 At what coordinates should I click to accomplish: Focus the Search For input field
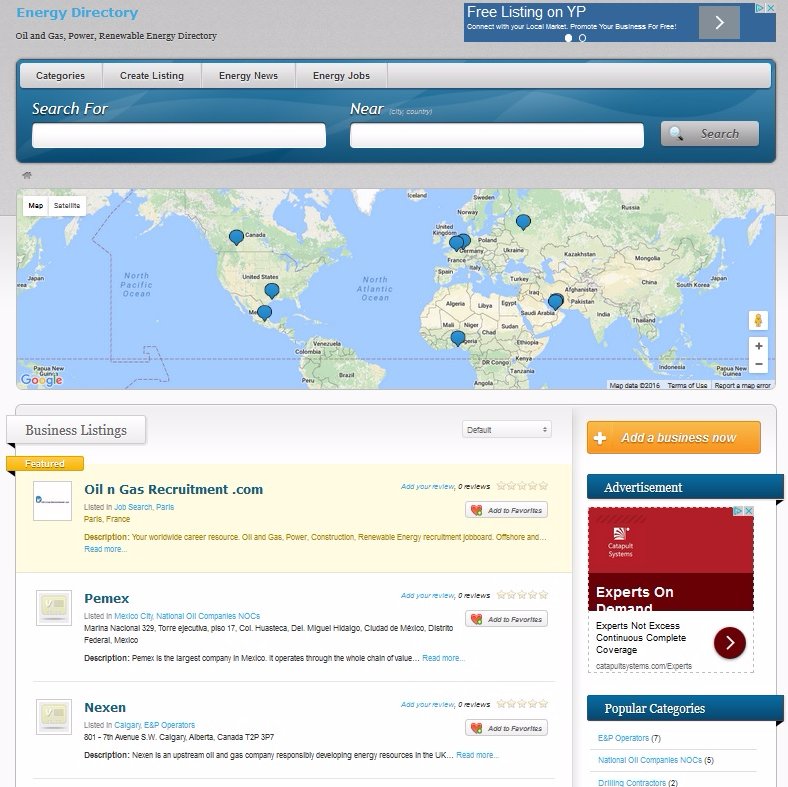coord(179,136)
